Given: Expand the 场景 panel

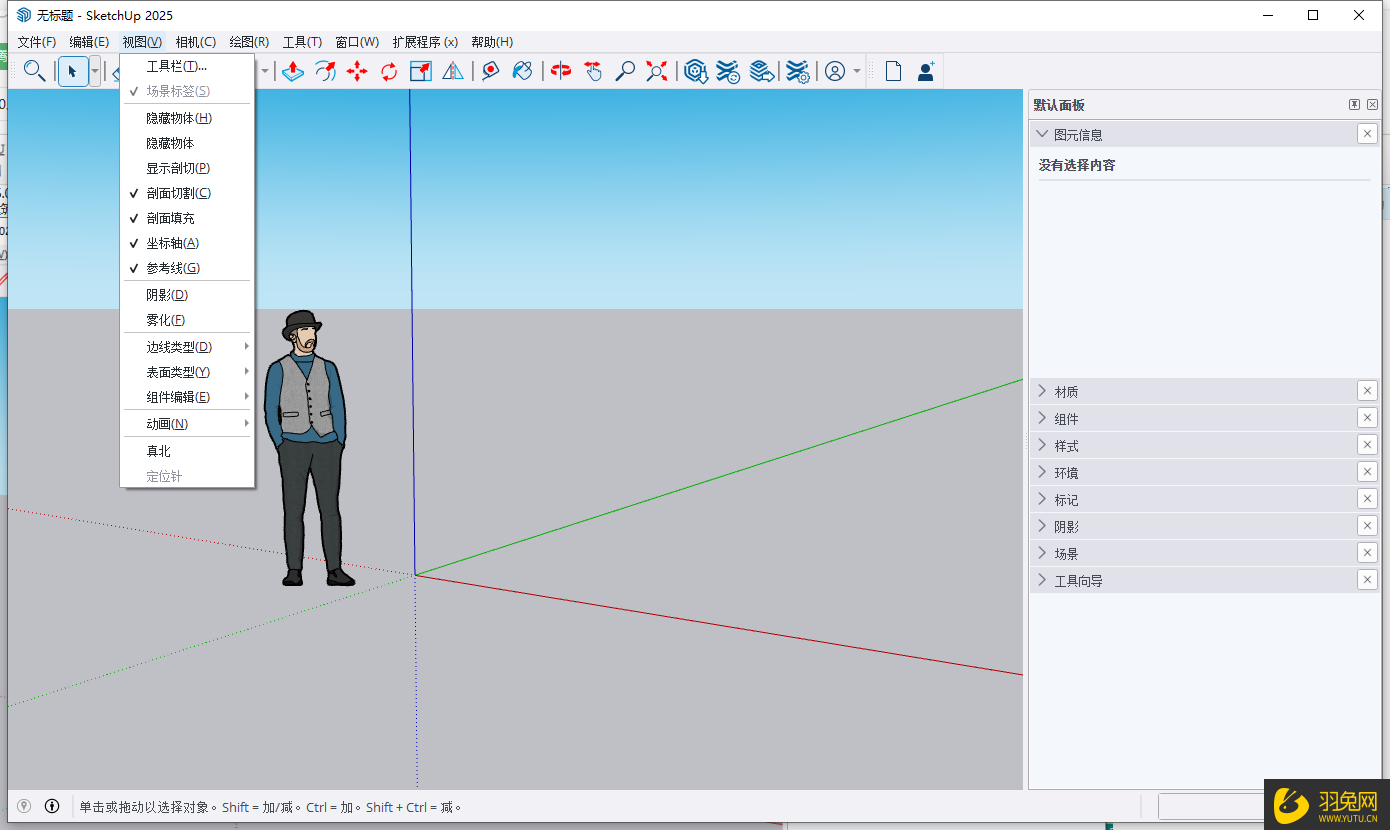Looking at the screenshot, I should pos(1067,552).
